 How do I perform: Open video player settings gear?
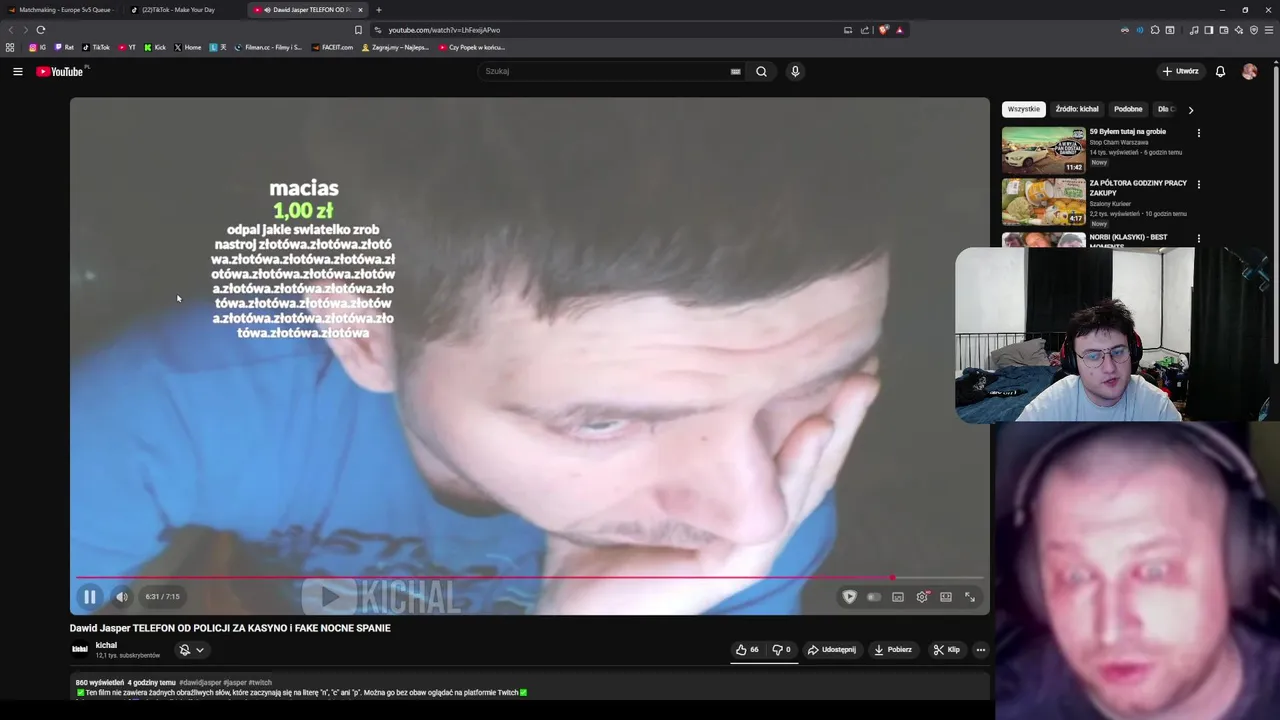click(x=922, y=597)
